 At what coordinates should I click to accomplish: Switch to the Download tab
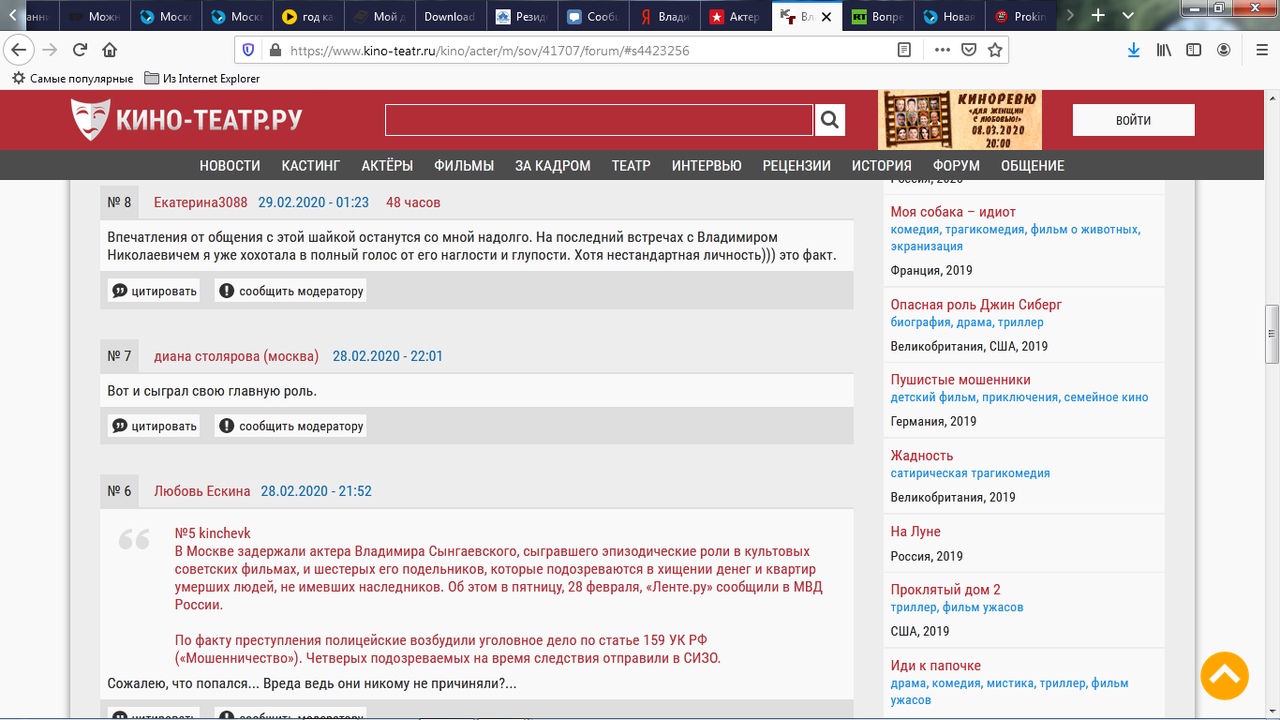[449, 17]
